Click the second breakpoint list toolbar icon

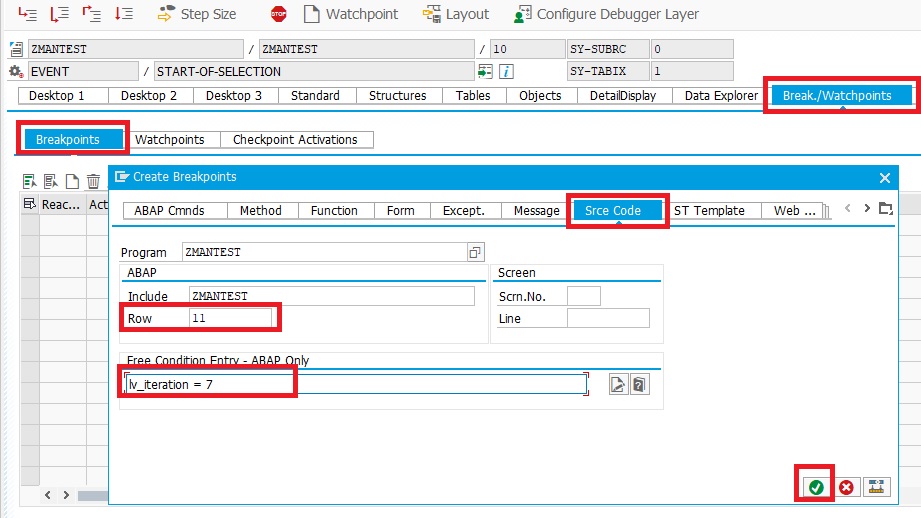coord(51,181)
